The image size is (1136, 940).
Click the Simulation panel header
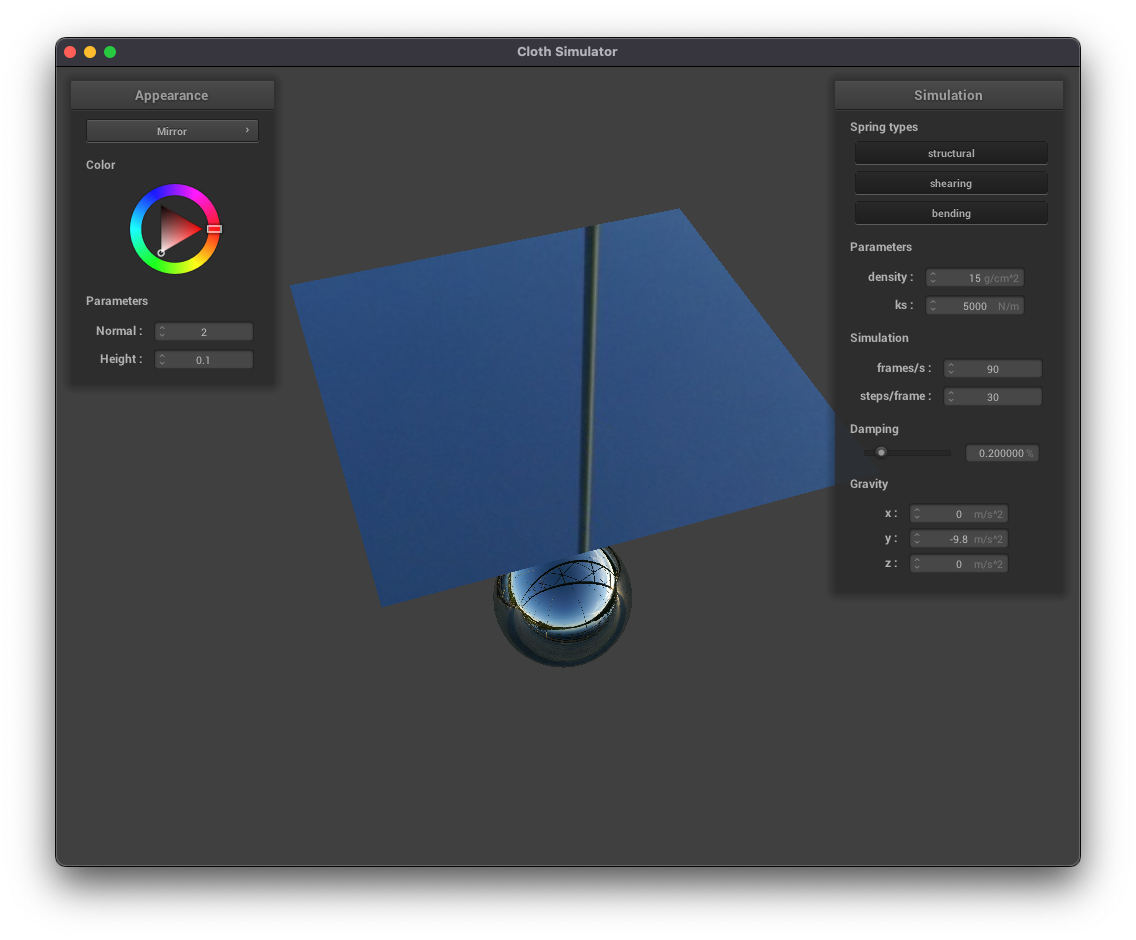[948, 95]
